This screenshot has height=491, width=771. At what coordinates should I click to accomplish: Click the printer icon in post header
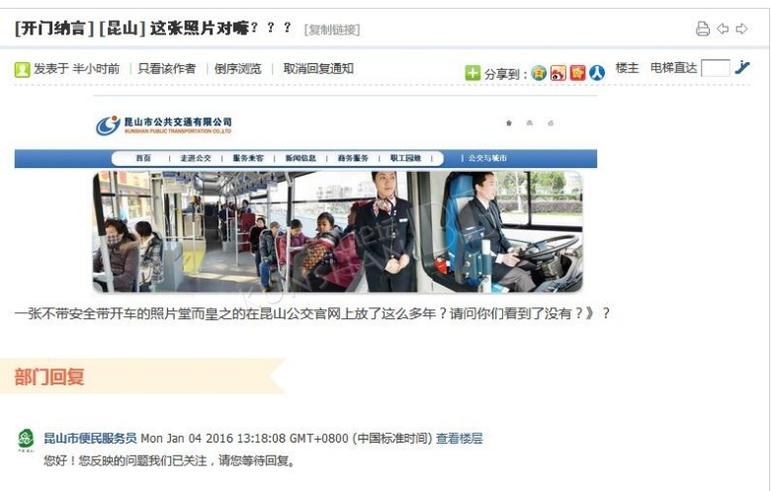[x=703, y=29]
